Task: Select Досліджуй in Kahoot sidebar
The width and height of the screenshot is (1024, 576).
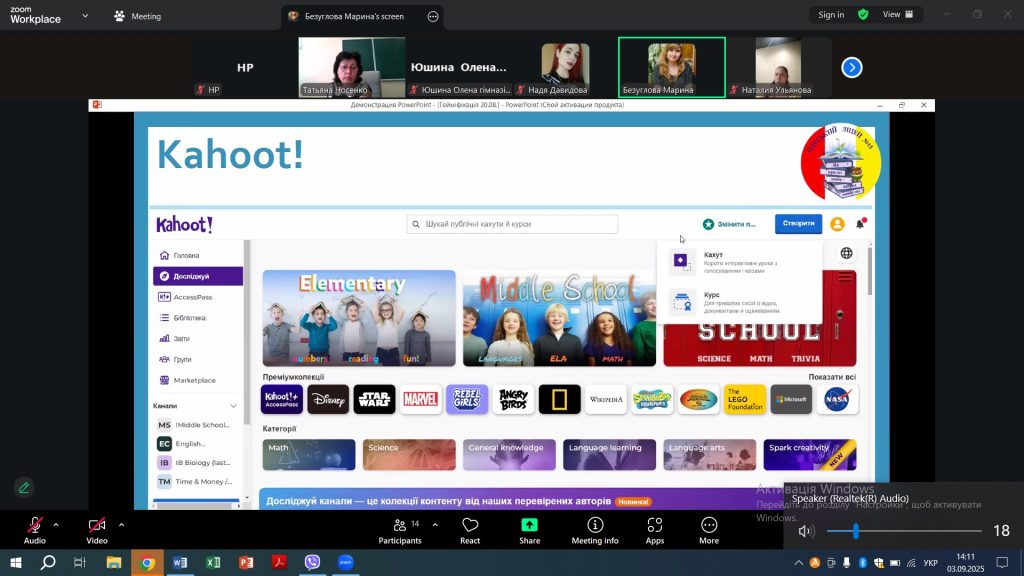Action: pyautogui.click(x=198, y=276)
